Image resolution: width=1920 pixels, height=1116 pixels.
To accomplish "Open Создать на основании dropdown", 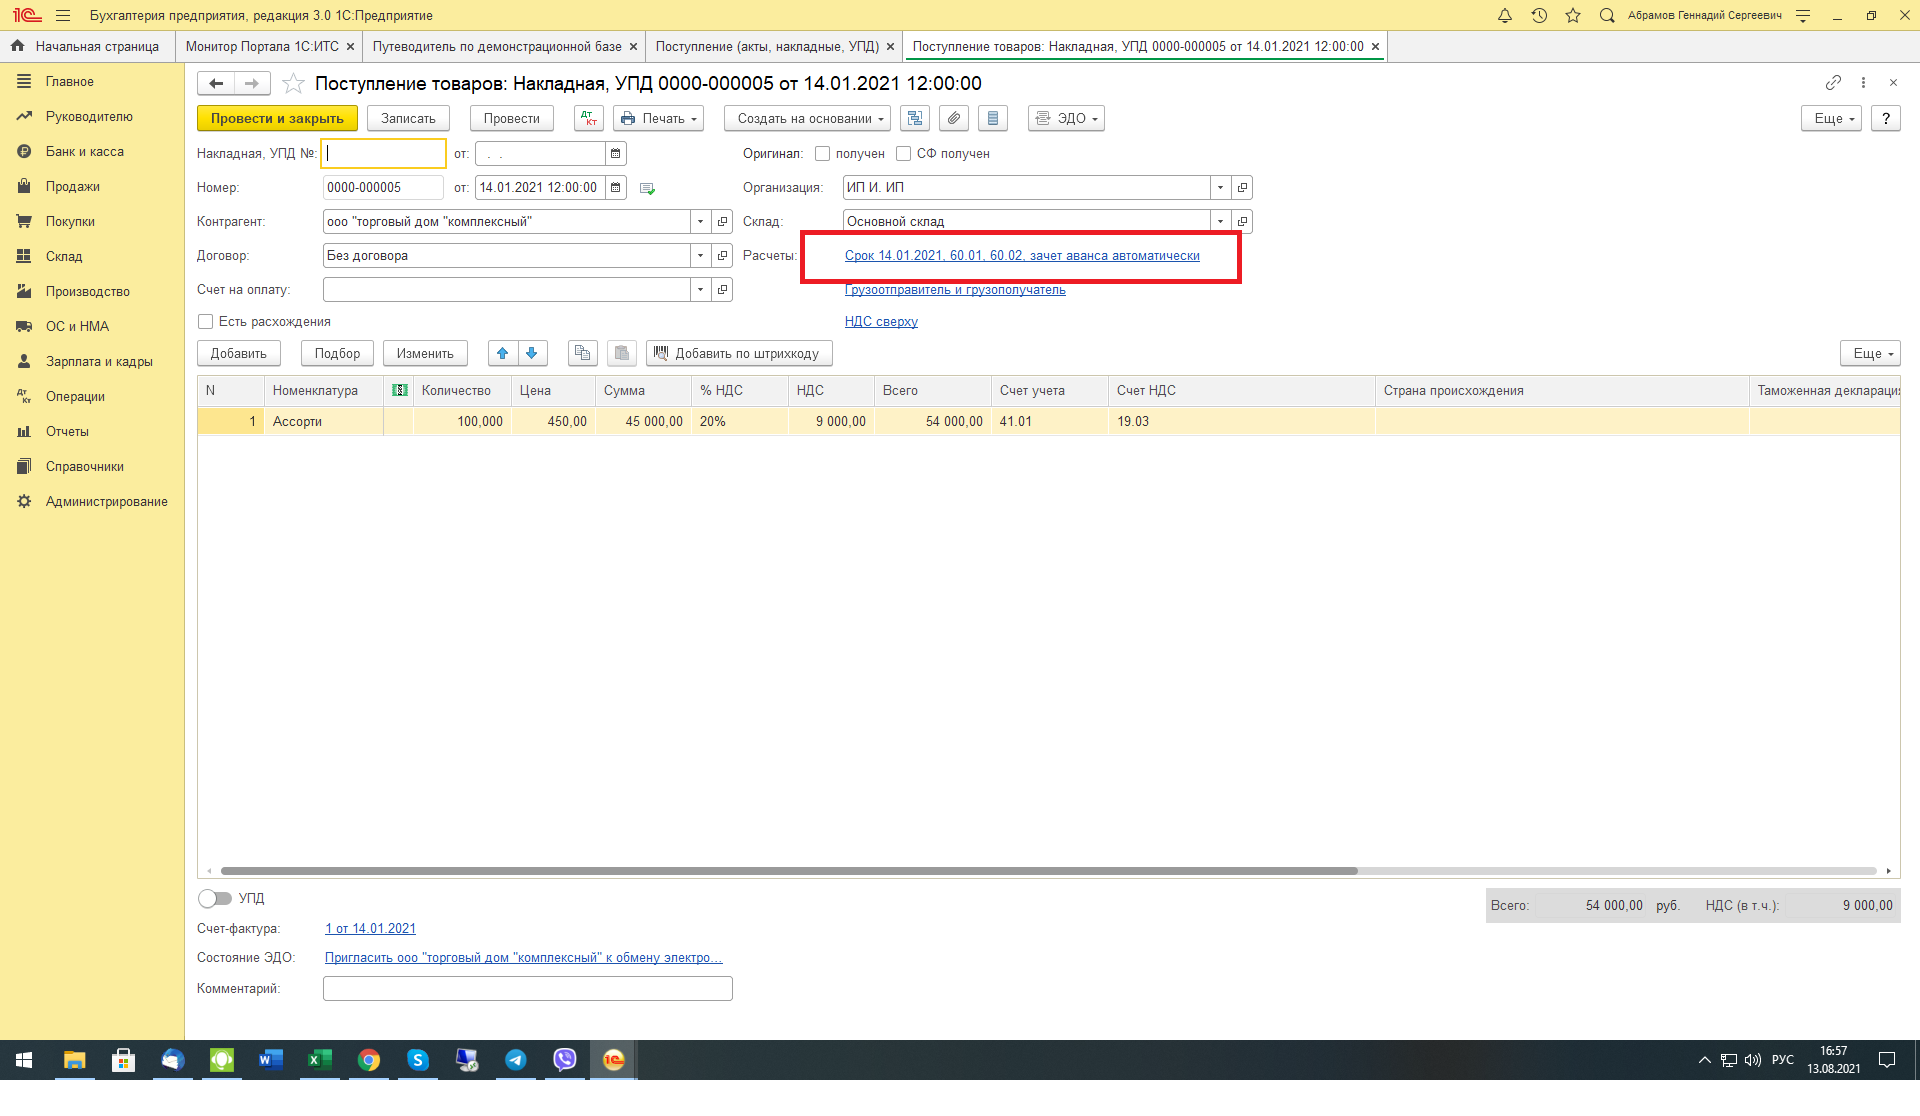I will 809,118.
